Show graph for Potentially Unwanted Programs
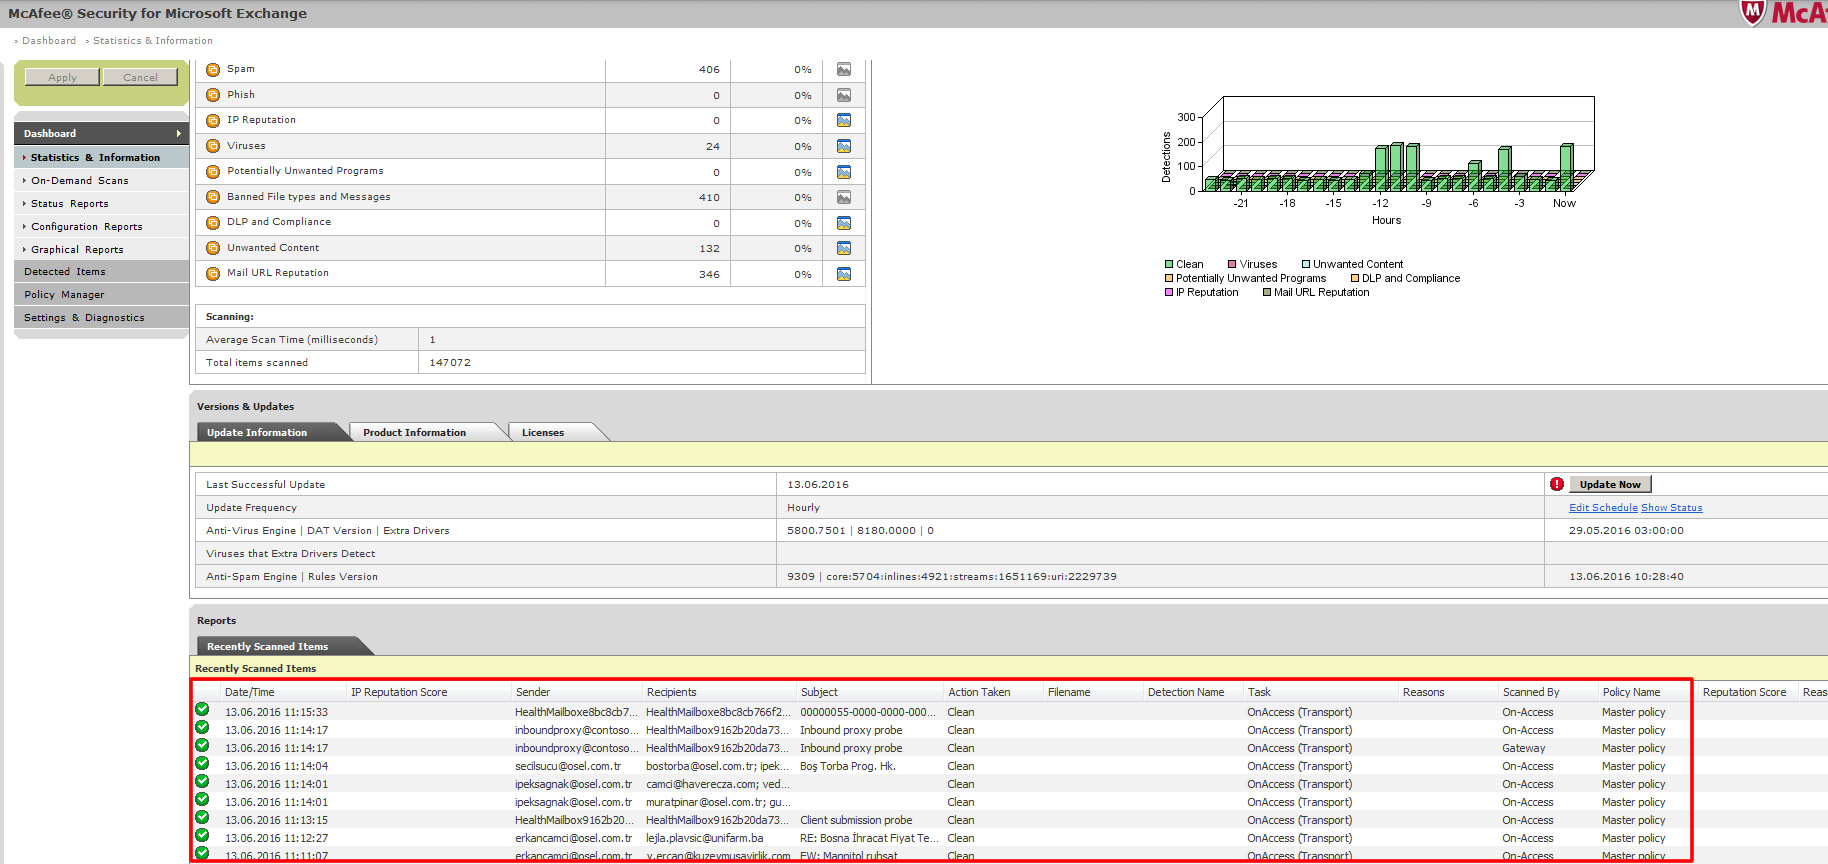Image resolution: width=1828 pixels, height=864 pixels. coord(844,172)
